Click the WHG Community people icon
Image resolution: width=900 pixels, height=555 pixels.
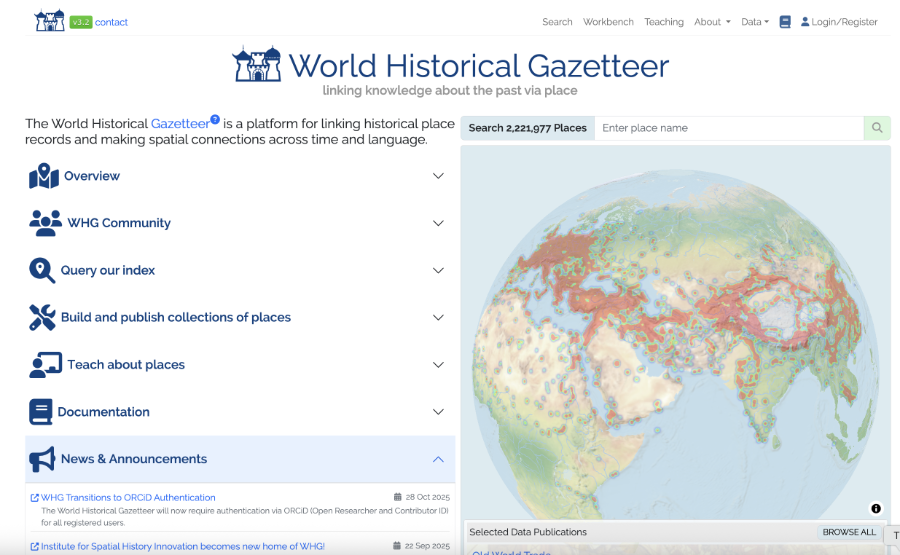coord(45,223)
